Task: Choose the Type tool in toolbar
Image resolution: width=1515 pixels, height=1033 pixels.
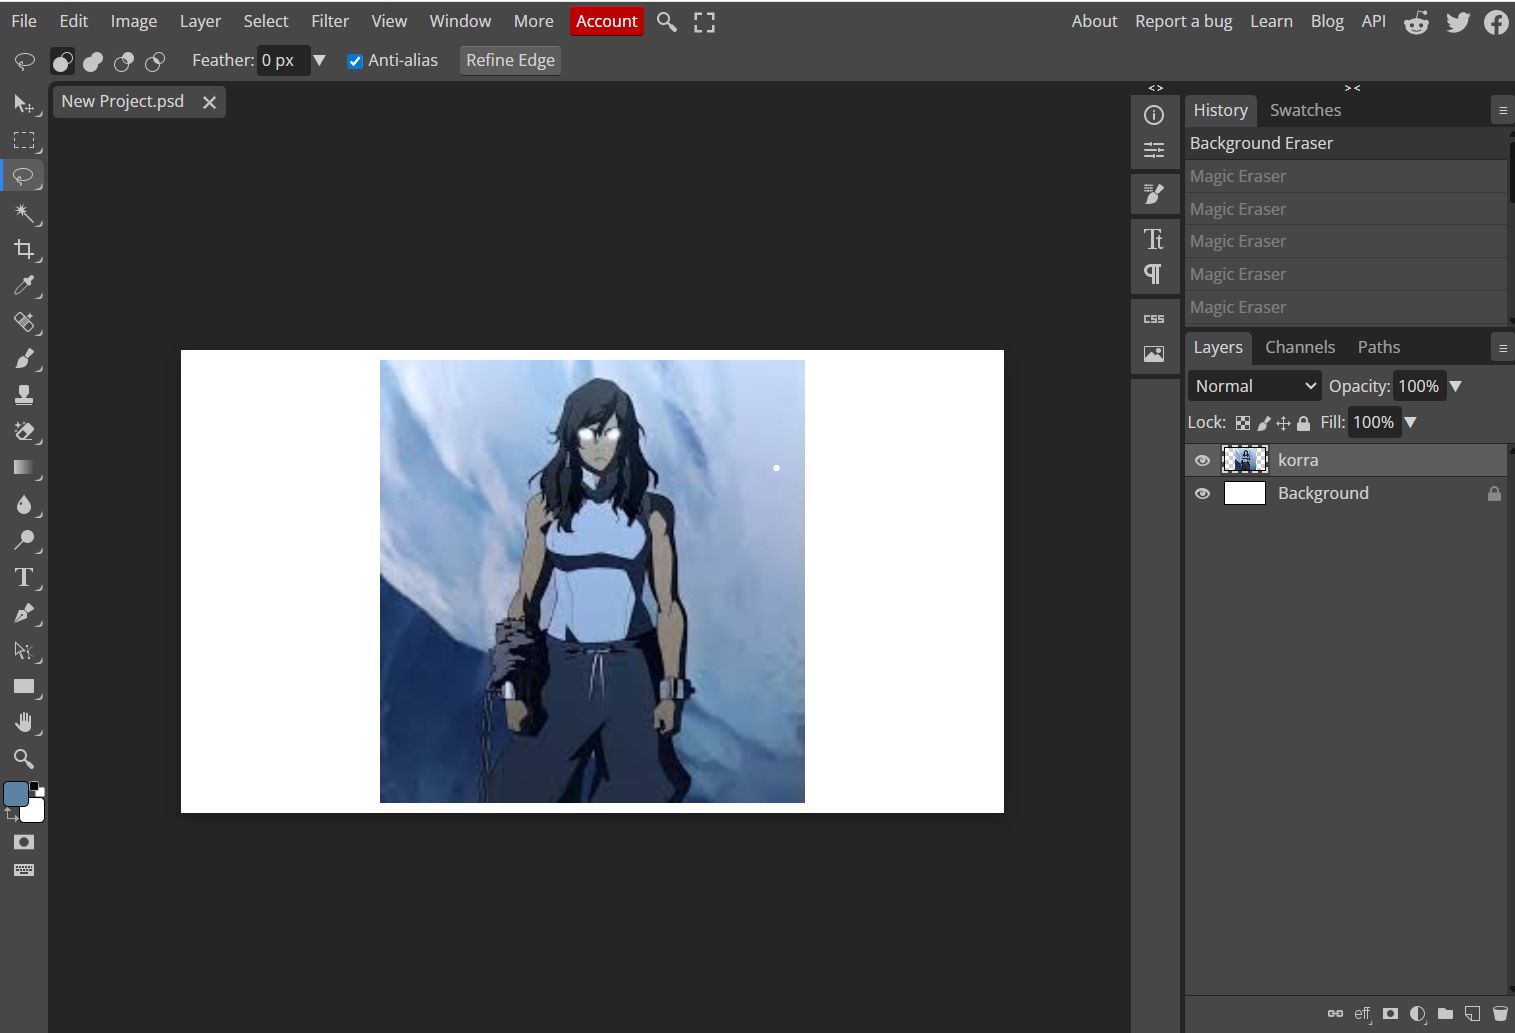Action: [24, 577]
